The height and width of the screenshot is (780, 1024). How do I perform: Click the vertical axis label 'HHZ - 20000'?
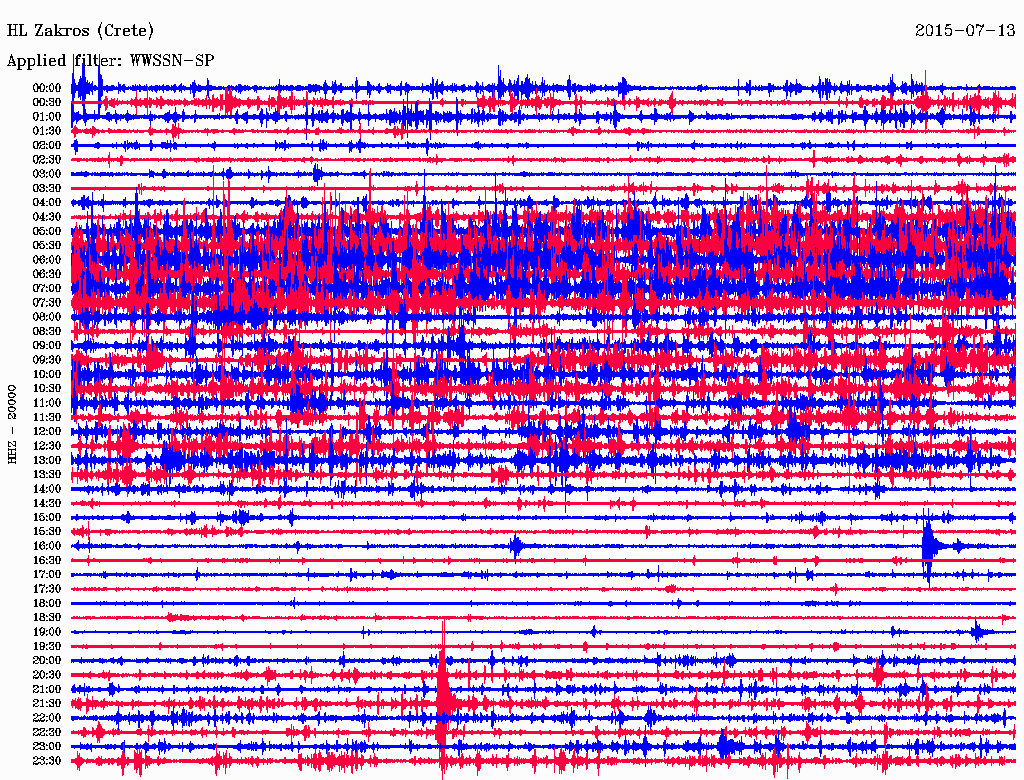[x=12, y=425]
